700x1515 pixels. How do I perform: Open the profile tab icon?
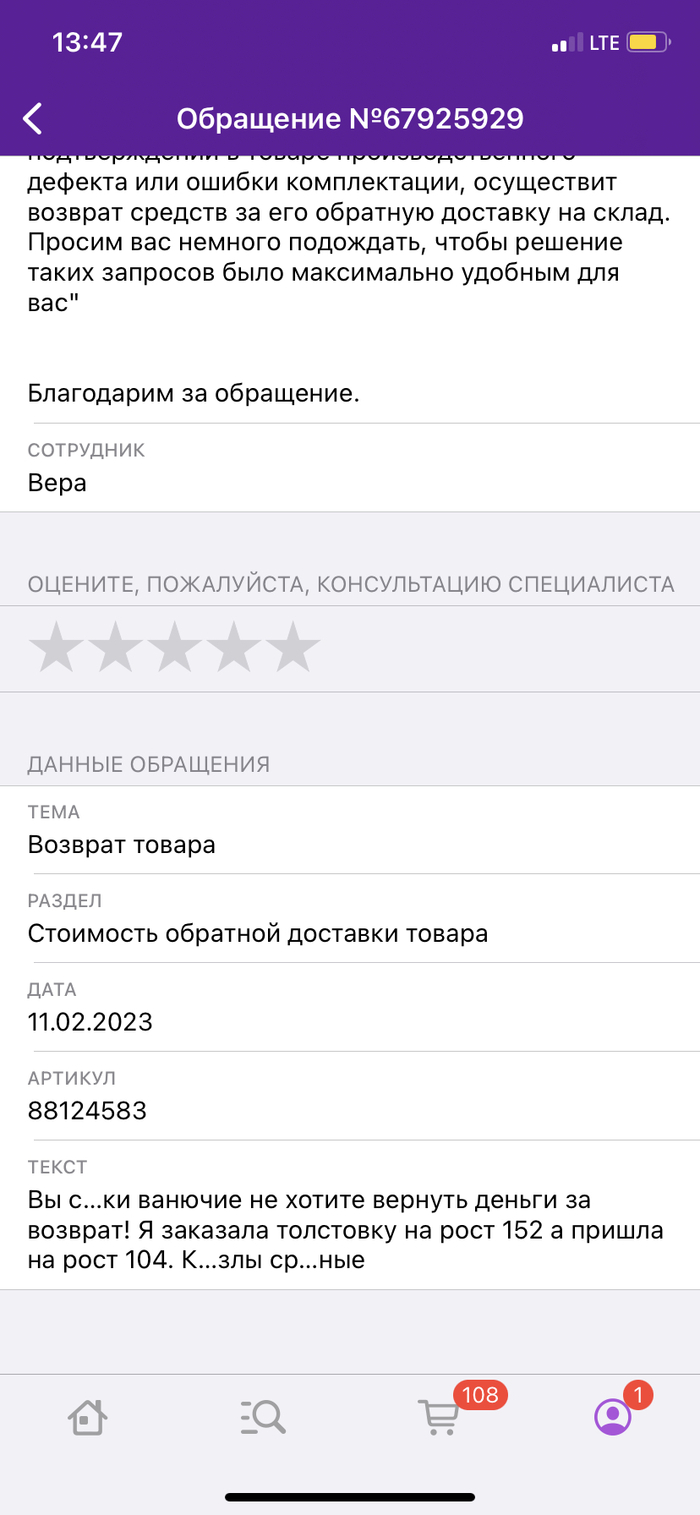[x=612, y=1416]
